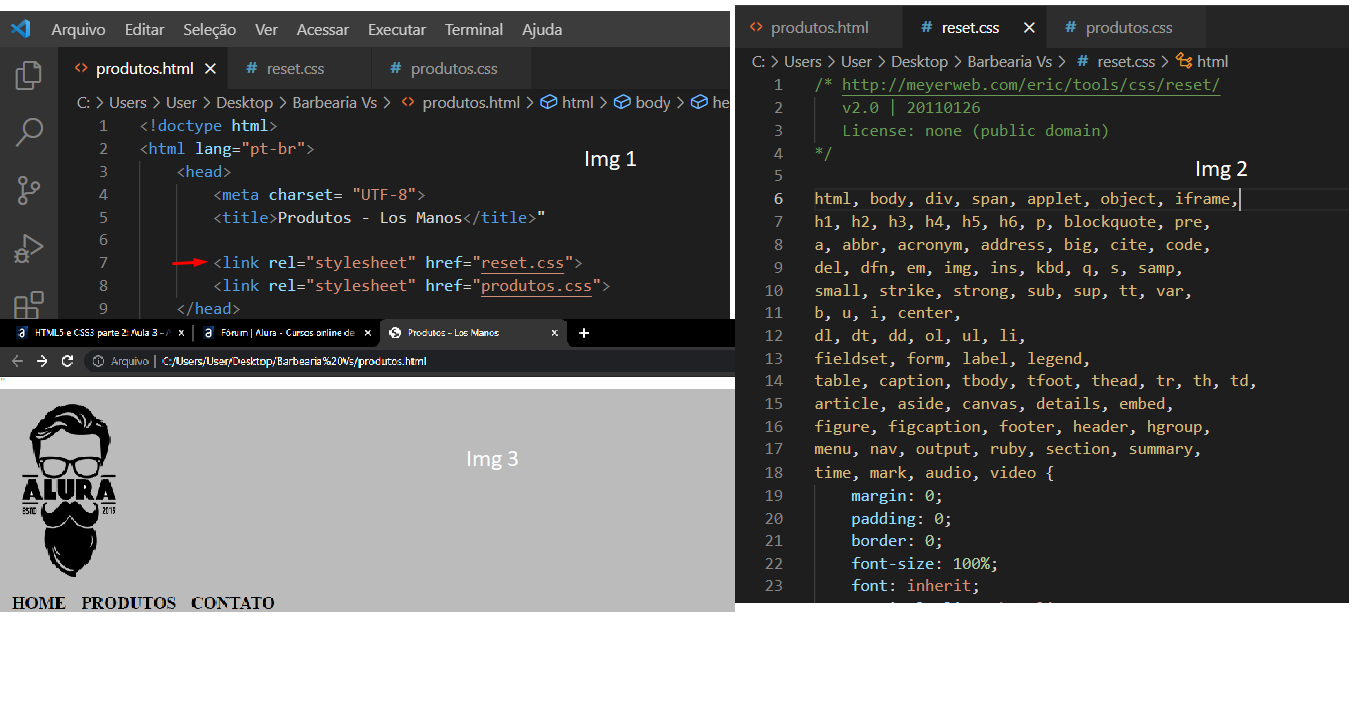Open the Editar menu

[x=145, y=30]
